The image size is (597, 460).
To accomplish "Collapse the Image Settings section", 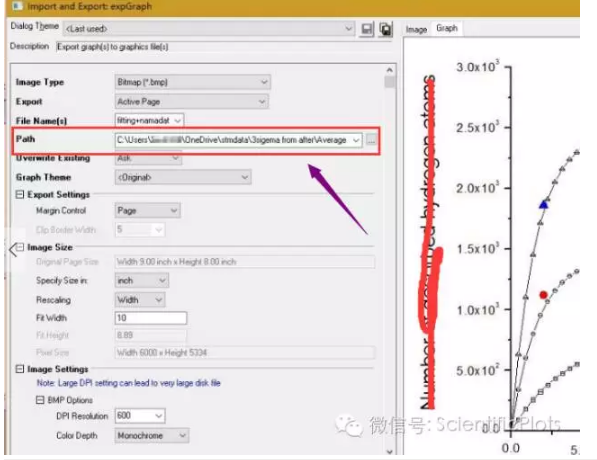I will (x=20, y=369).
